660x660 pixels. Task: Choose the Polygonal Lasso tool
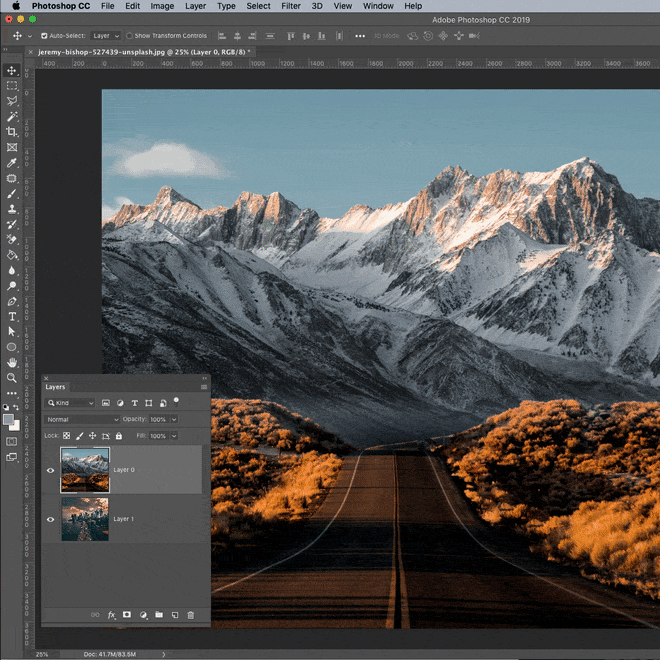(12, 101)
